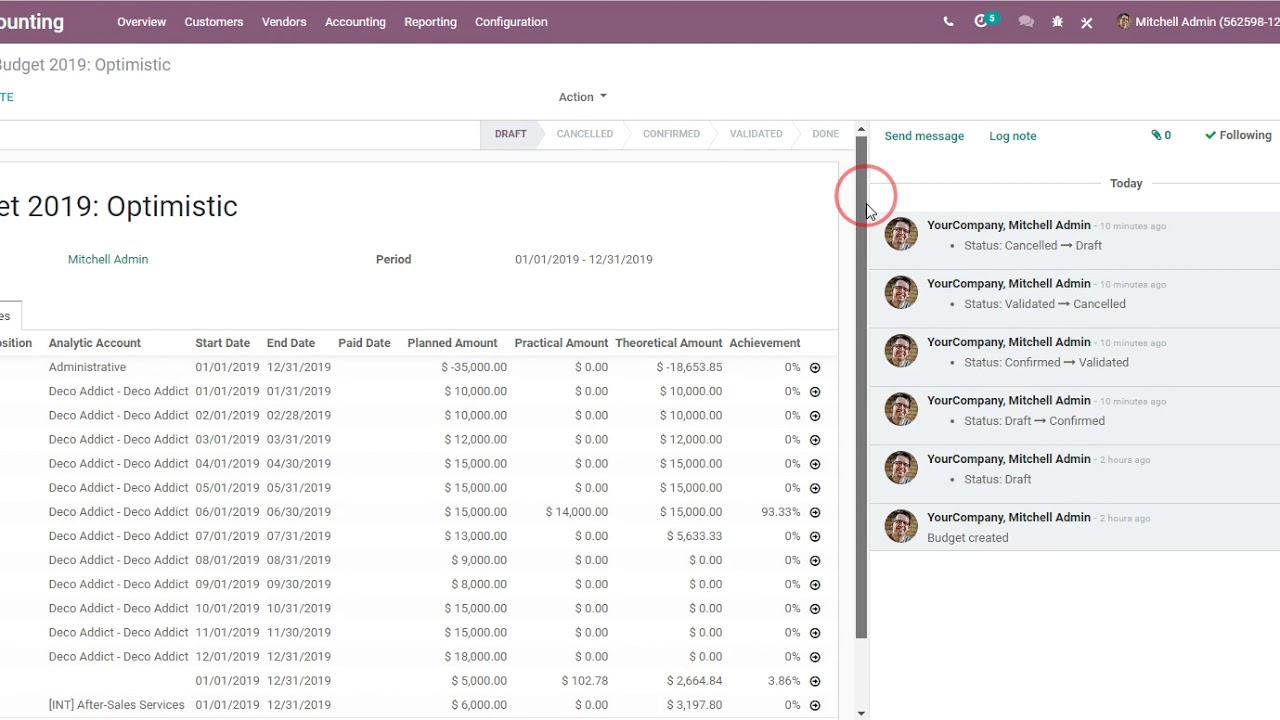Open entries icon for 01/31/2019 Deco Addict row
The height and width of the screenshot is (720, 1280).
[815, 391]
